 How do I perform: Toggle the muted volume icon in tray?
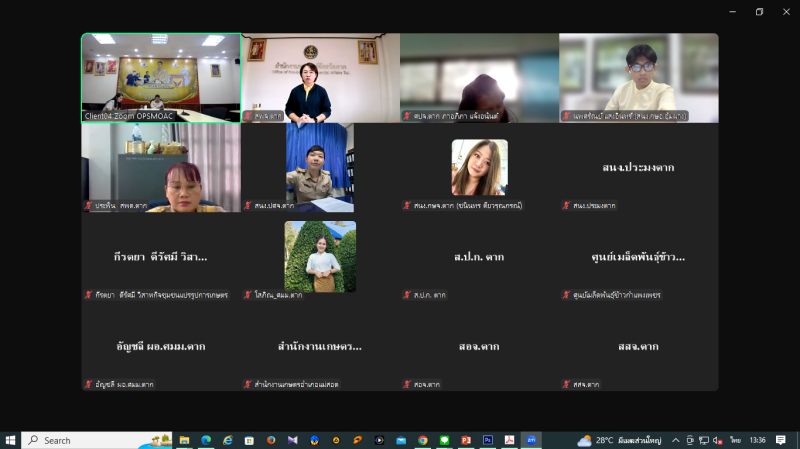717,440
